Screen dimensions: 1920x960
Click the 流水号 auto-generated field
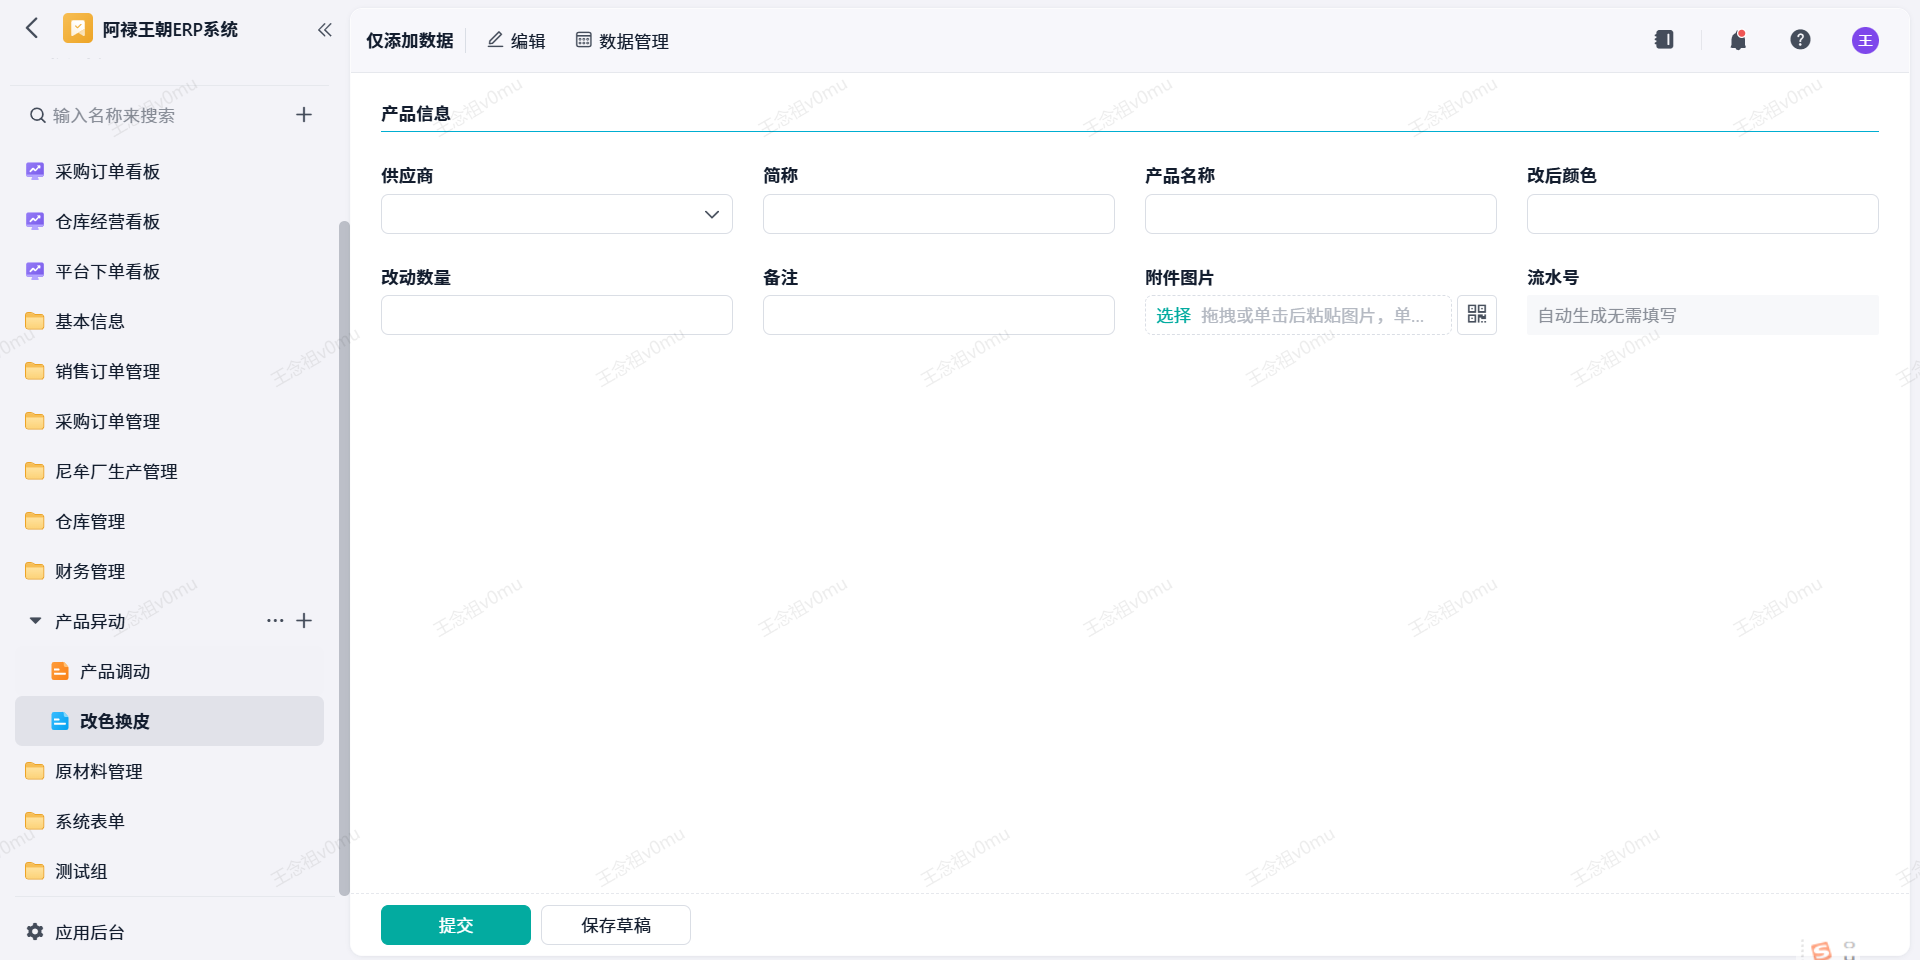1703,315
